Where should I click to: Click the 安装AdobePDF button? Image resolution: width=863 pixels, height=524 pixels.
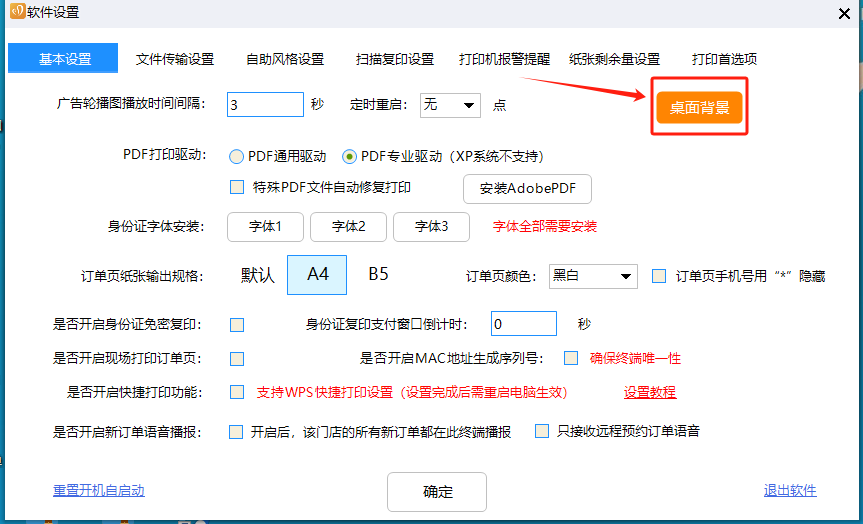tap(527, 188)
